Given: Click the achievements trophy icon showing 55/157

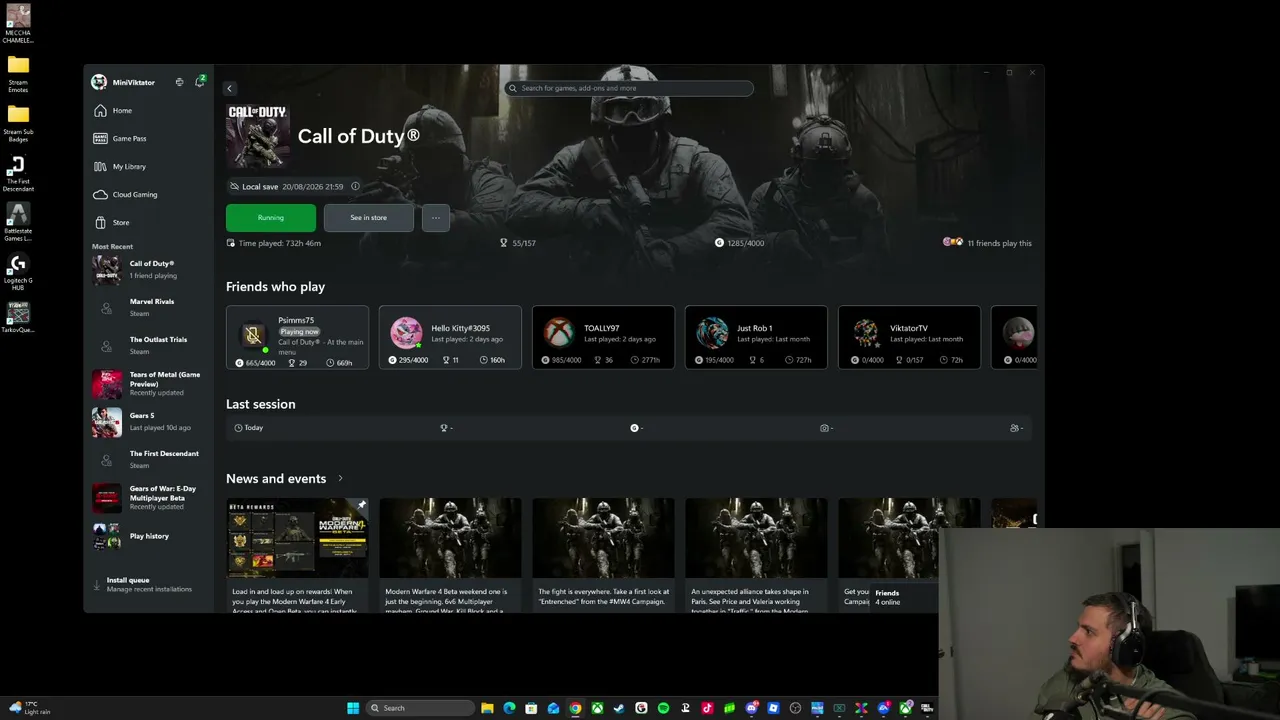Looking at the screenshot, I should click(504, 243).
